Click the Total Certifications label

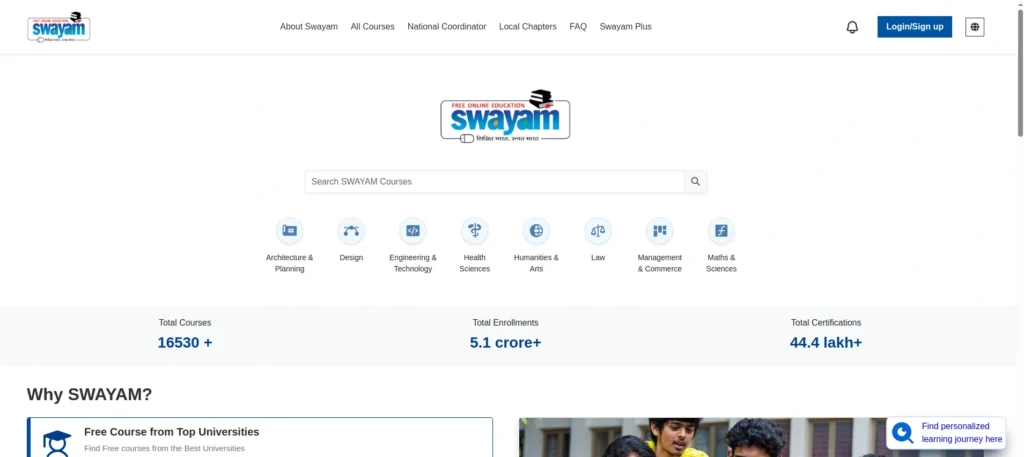826,323
